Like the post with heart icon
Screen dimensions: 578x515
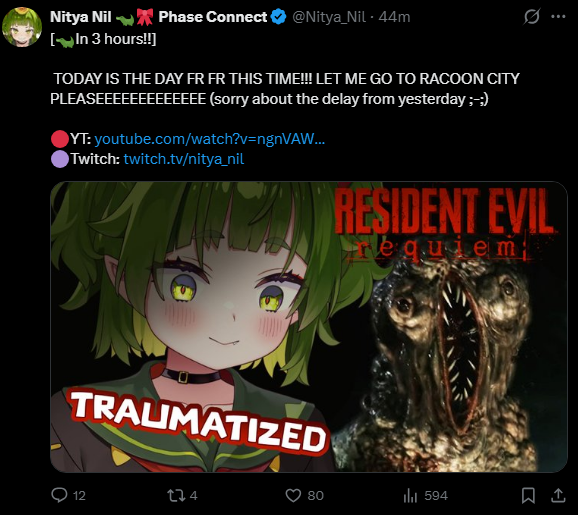click(x=293, y=495)
